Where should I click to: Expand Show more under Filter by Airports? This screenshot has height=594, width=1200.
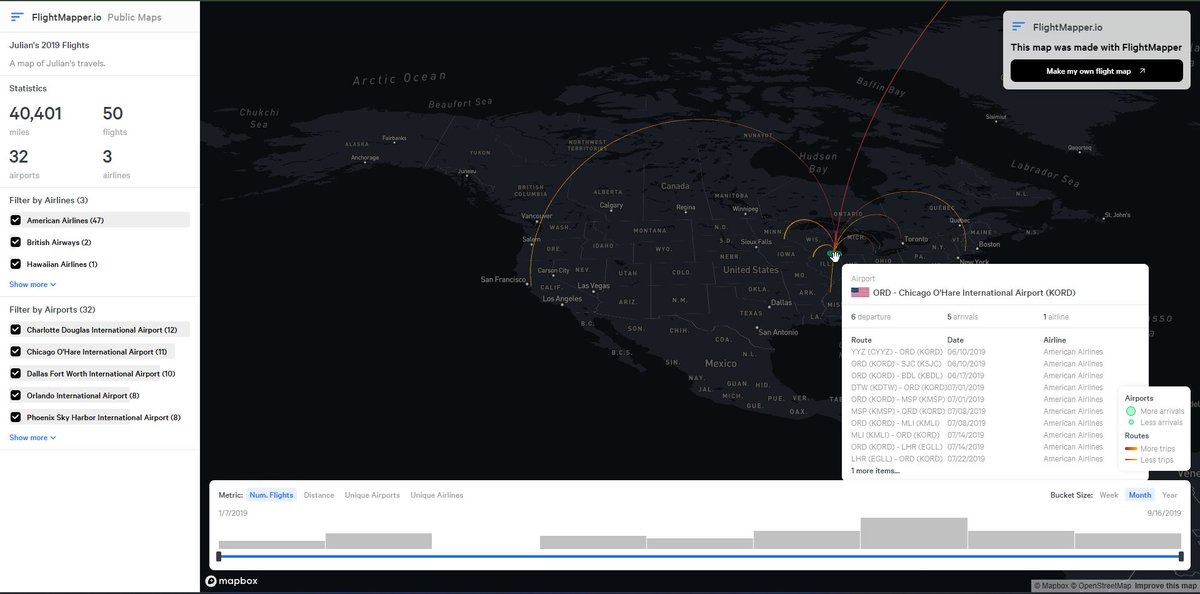pos(33,437)
